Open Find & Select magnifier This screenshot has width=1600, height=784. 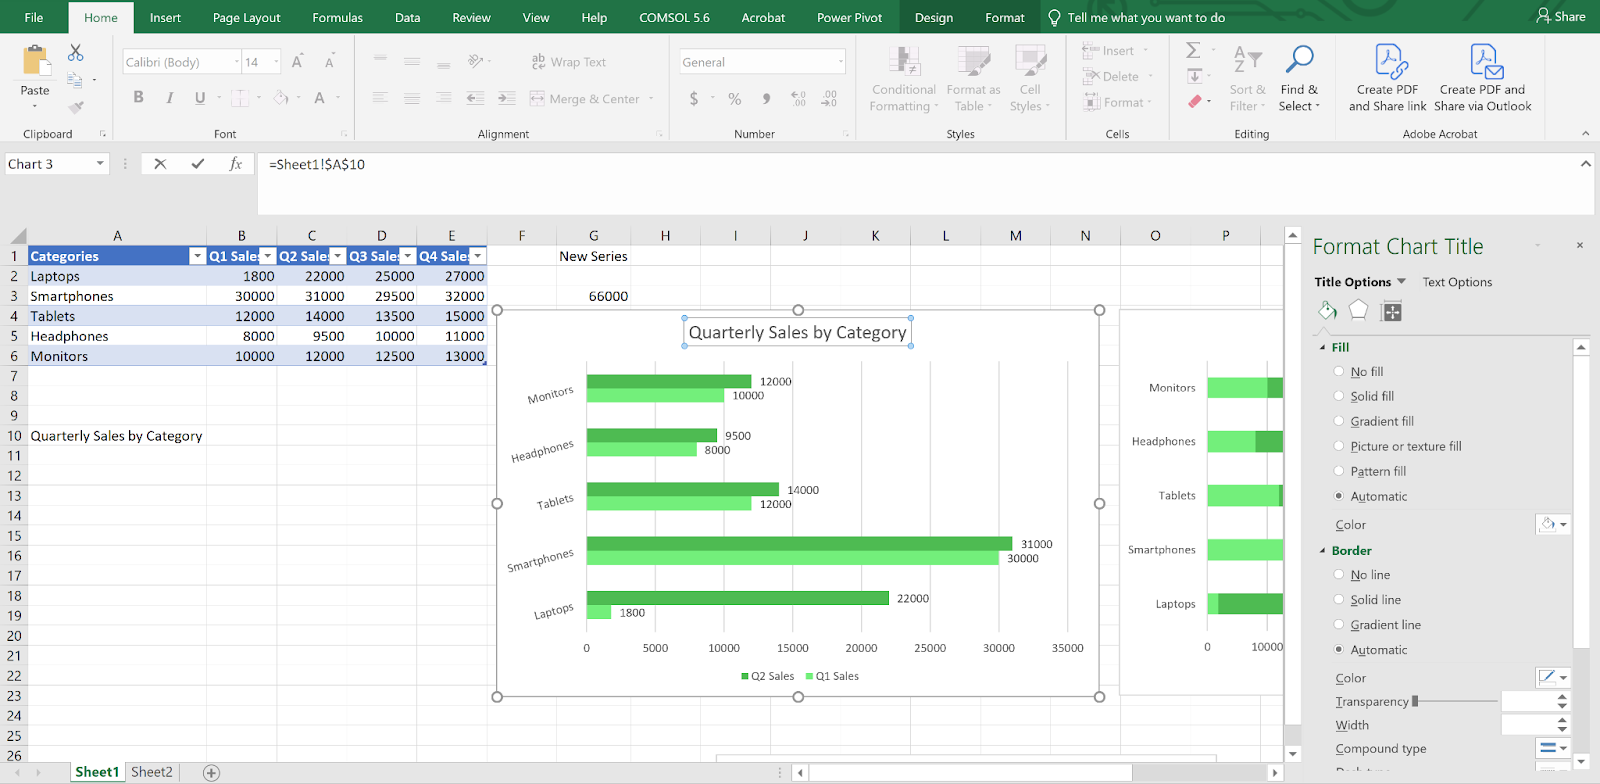point(1299,78)
